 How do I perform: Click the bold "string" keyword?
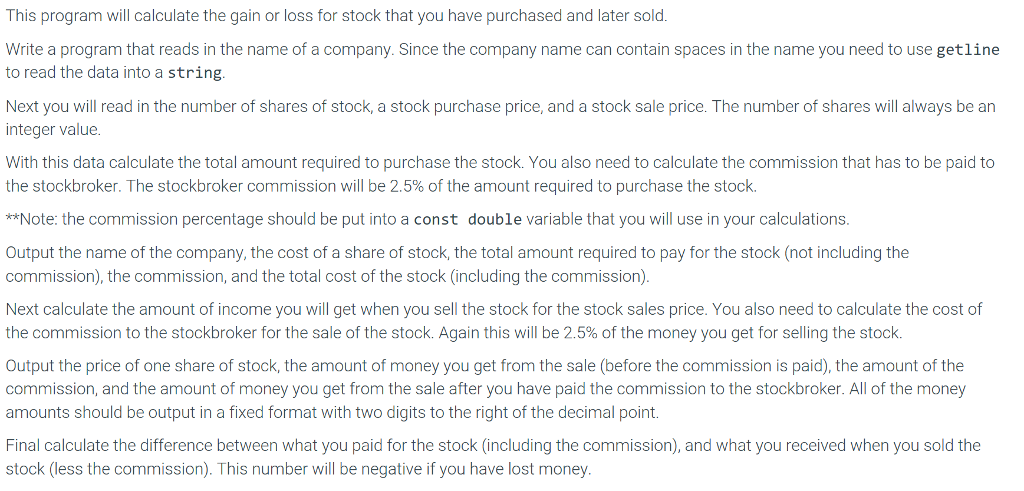(x=195, y=73)
